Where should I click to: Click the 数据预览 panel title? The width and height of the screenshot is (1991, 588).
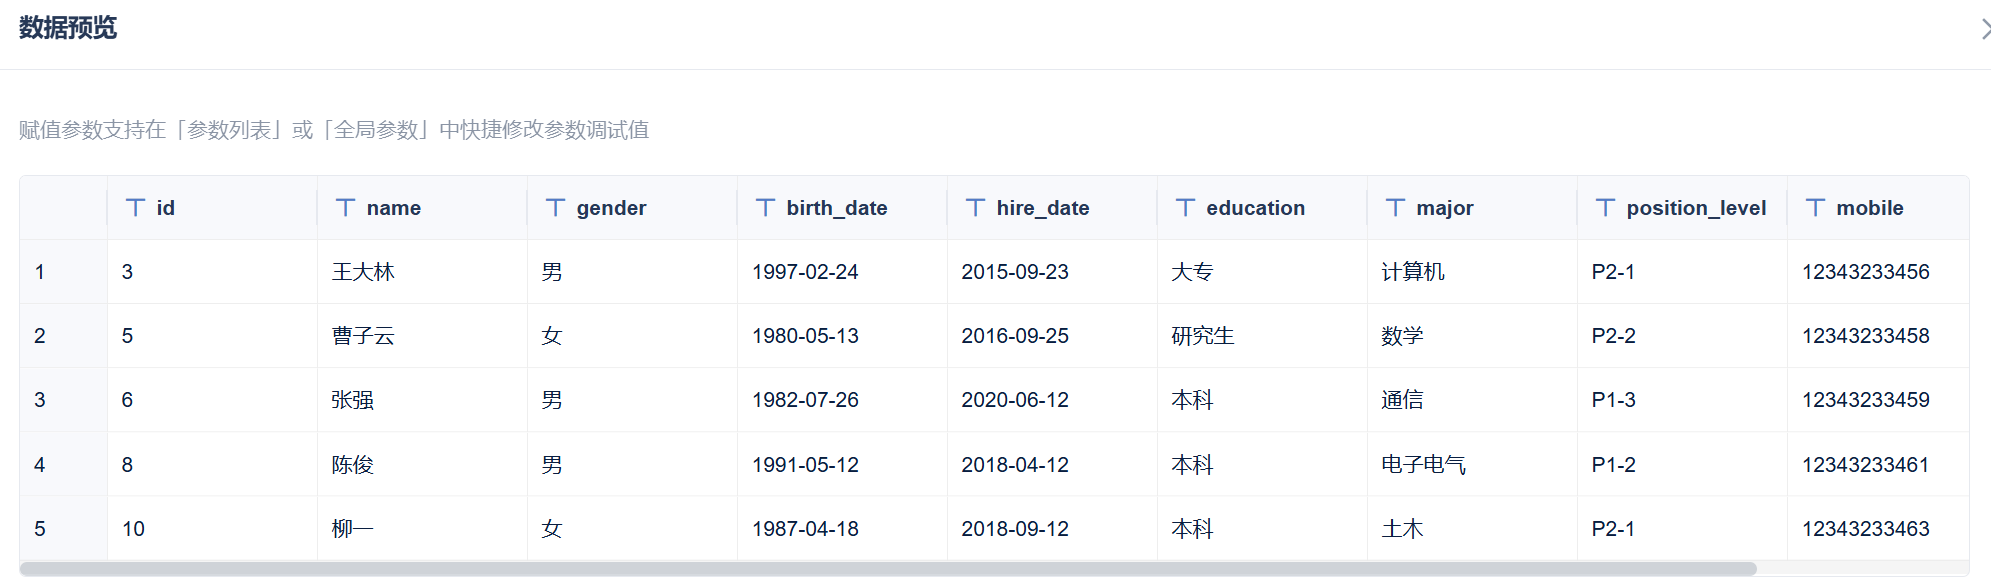(68, 28)
